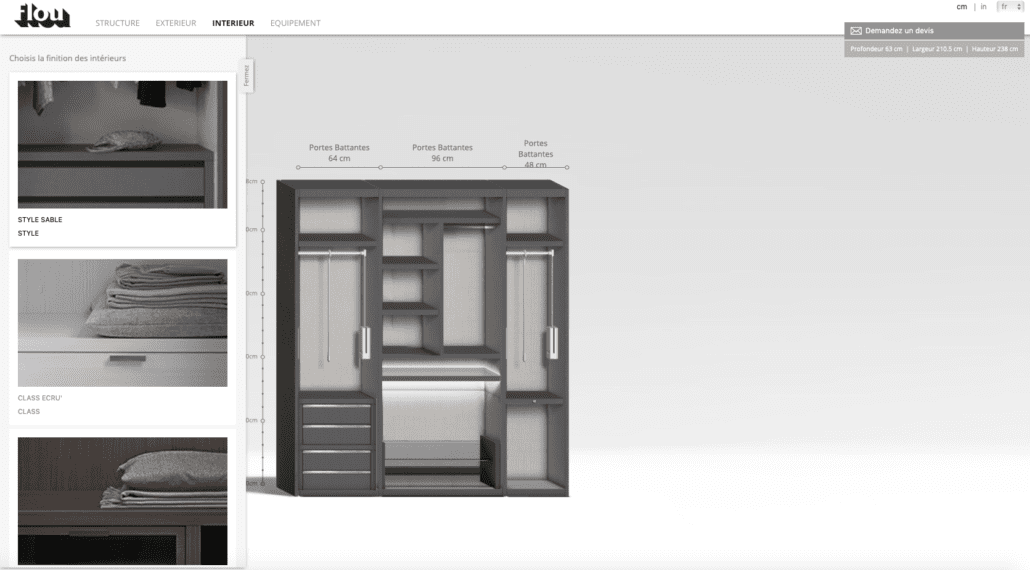This screenshot has height=570, width=1030.
Task: Click the envelope icon for quote request
Action: 856,31
